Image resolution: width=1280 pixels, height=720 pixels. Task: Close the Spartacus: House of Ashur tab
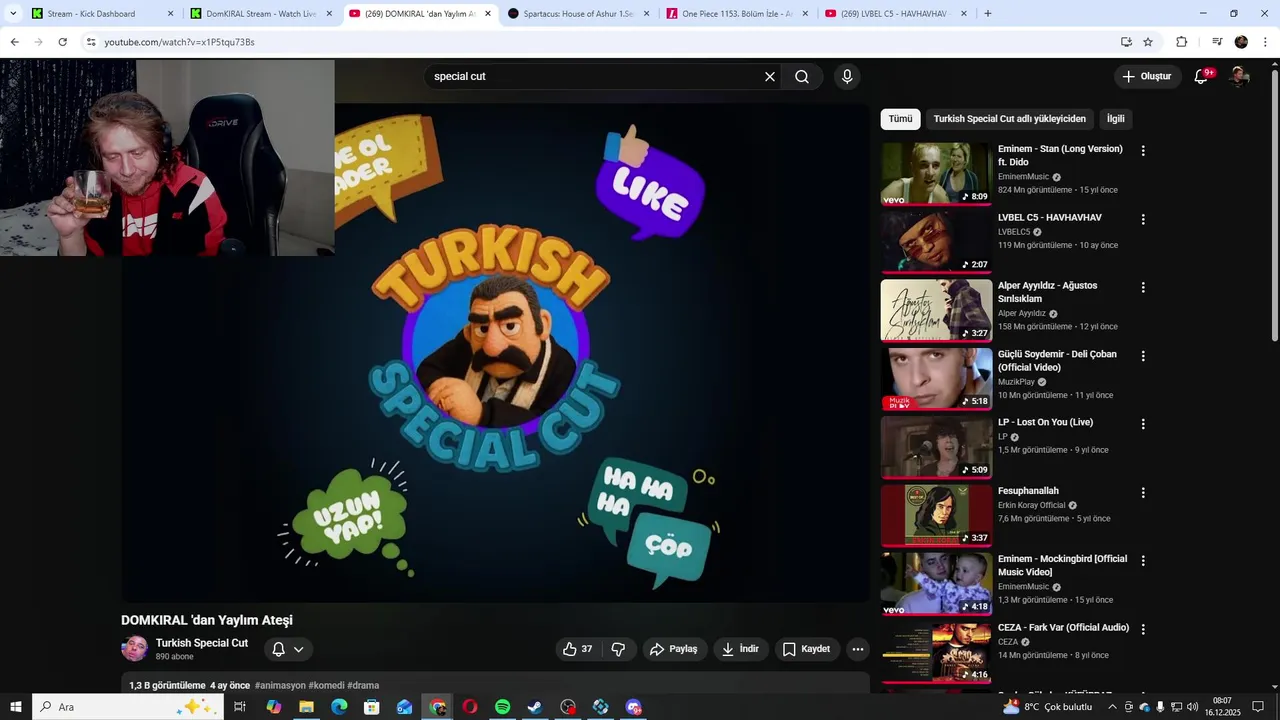pos(647,14)
